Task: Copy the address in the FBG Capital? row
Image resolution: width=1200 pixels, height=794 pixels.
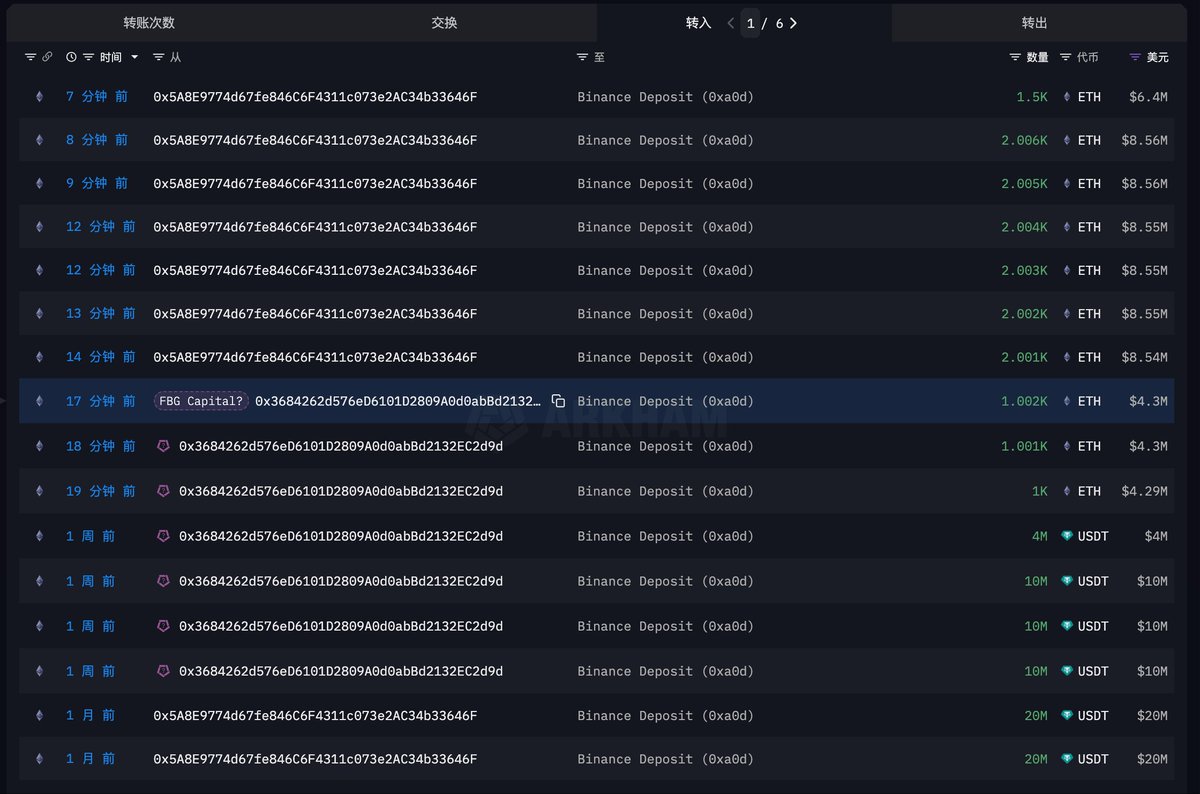Action: 559,401
